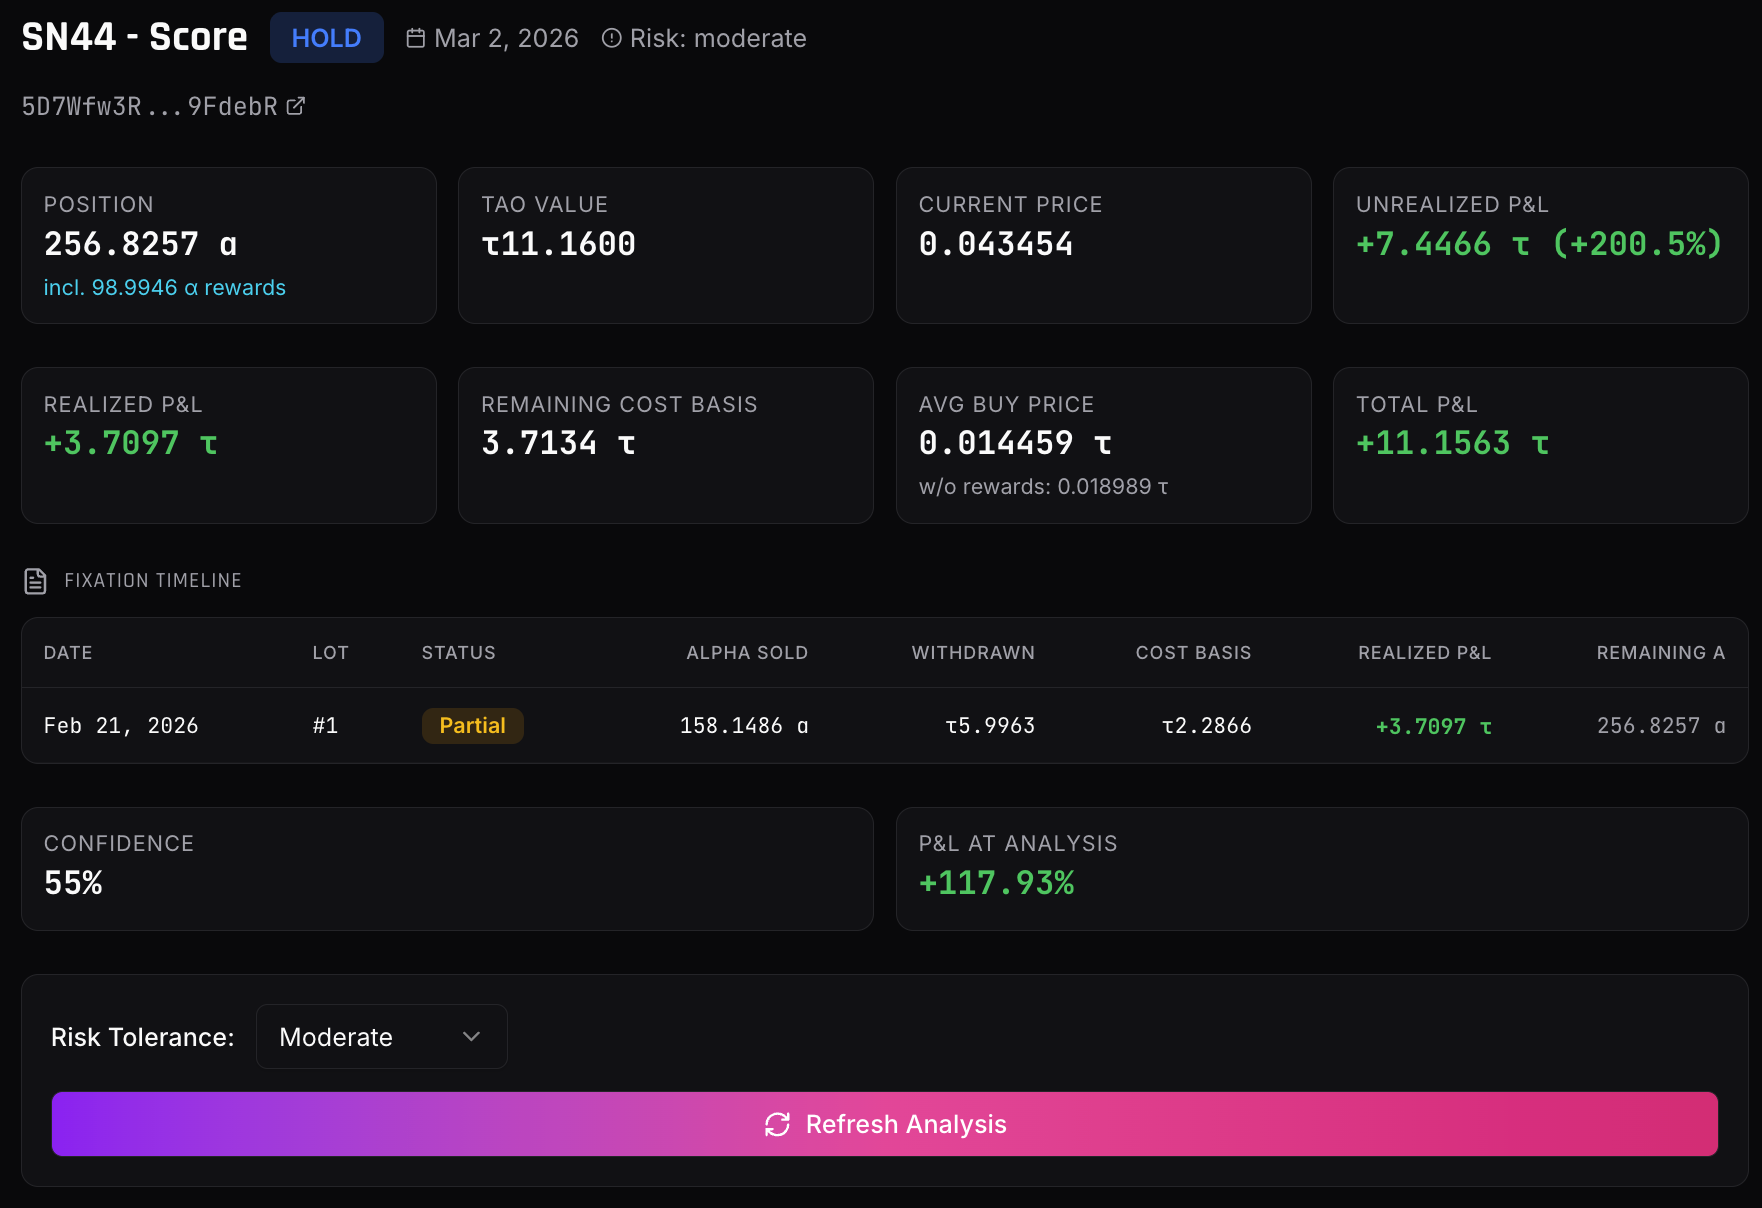This screenshot has width=1762, height=1208.
Task: Click the REALIZED P&L column header in table
Action: point(1424,653)
